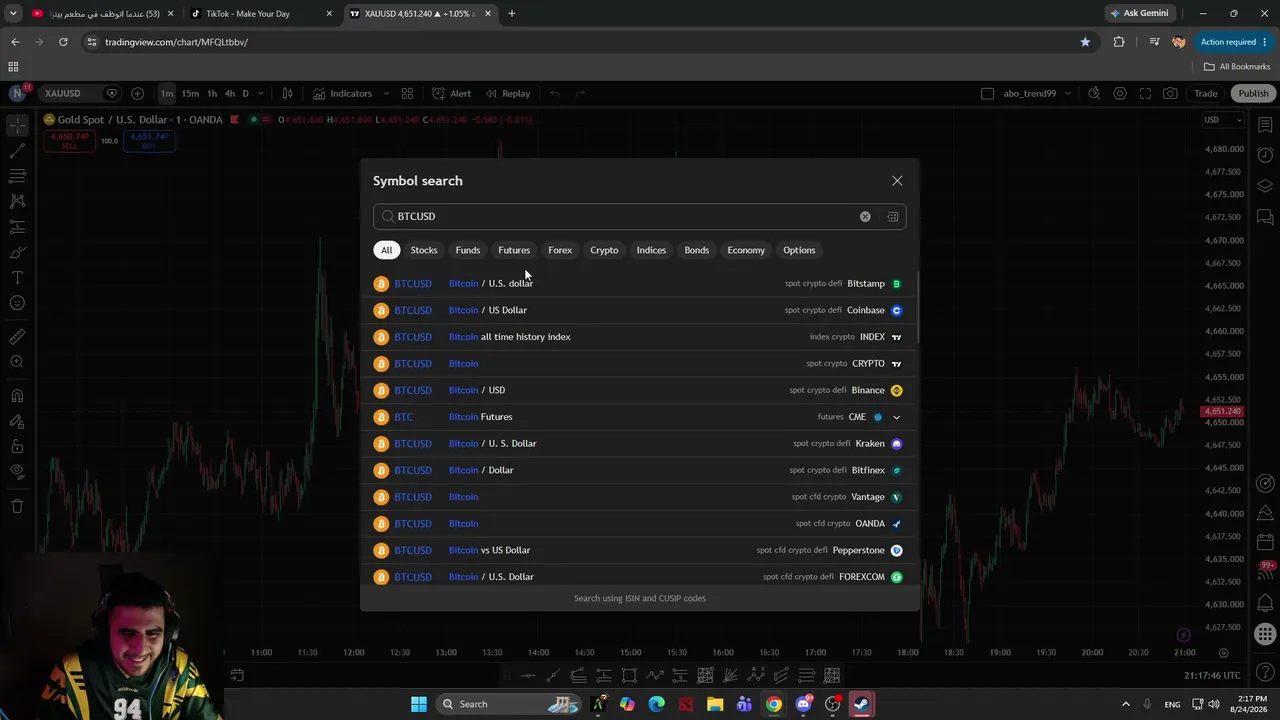Choose BTCUSD from CRYPTO source

(638, 364)
